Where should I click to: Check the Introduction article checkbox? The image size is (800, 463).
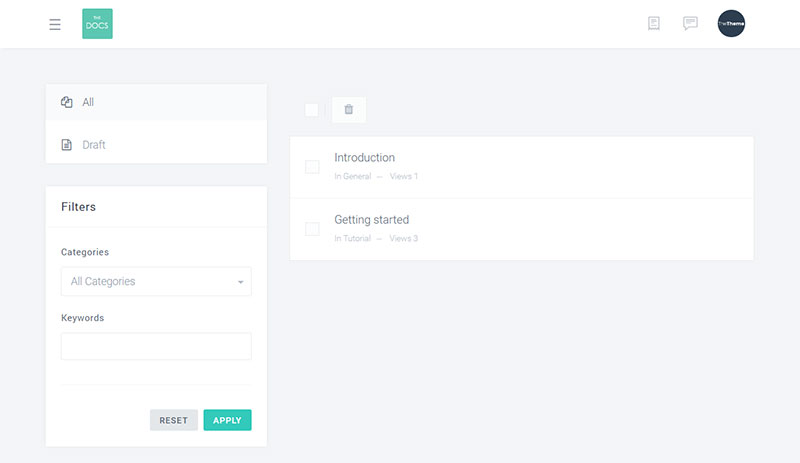312,167
